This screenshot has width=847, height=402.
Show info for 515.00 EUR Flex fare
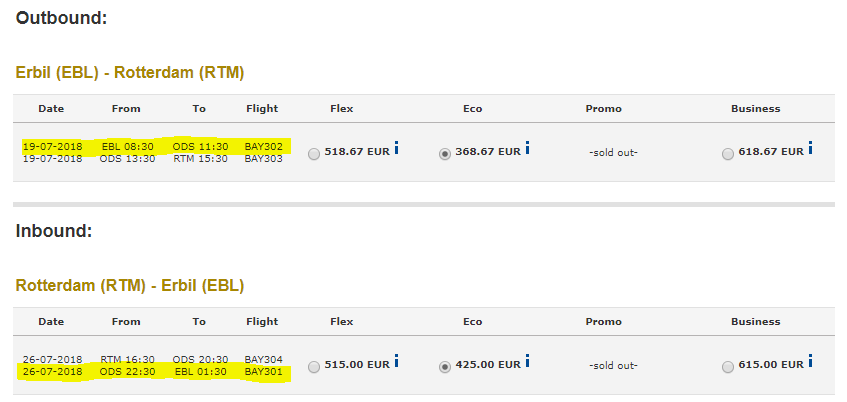point(396,361)
